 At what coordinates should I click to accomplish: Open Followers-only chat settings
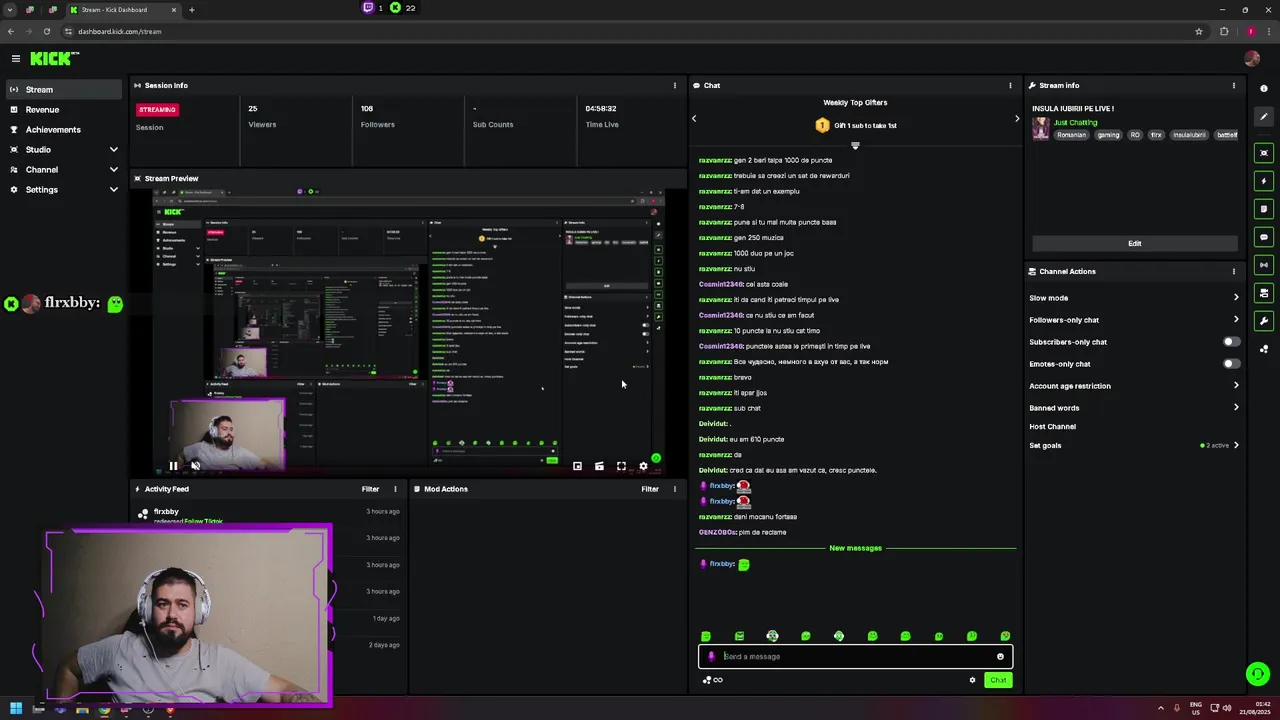click(1134, 320)
